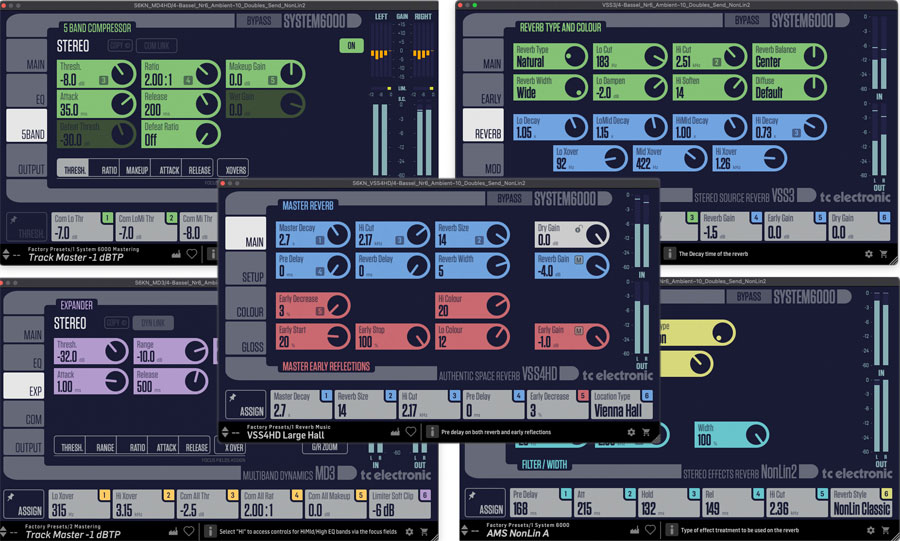Click the info icon in VSS4HD preset bar
Image resolution: width=900 pixels, height=541 pixels.
pyautogui.click(x=432, y=431)
